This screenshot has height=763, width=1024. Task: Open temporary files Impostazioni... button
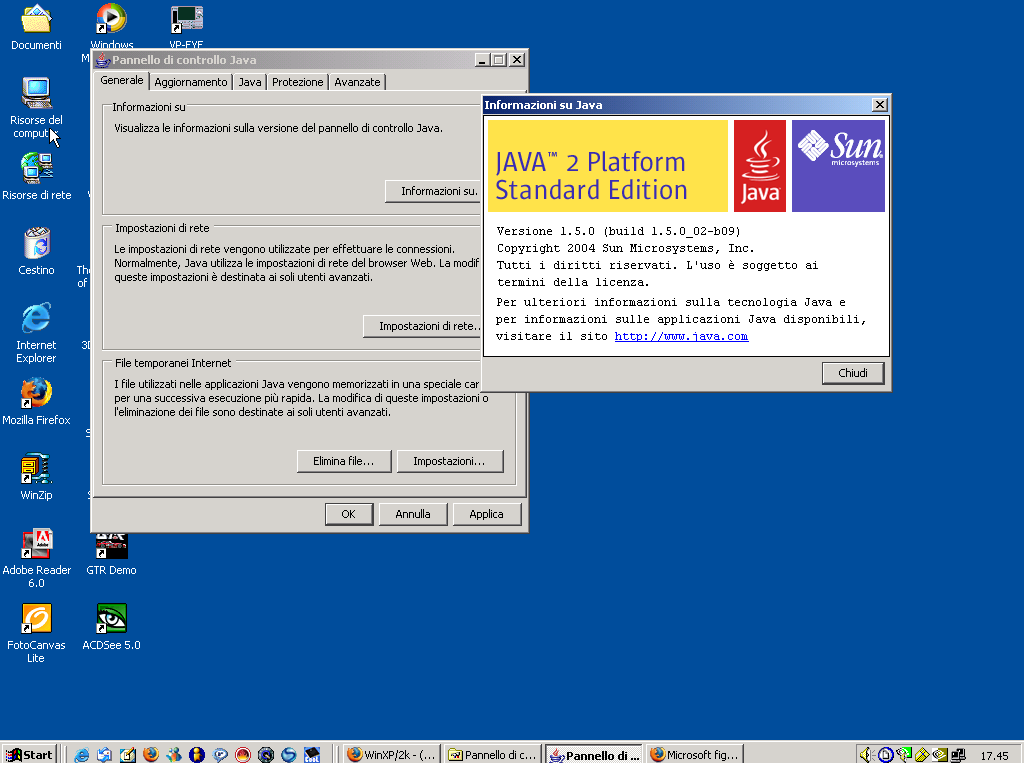[x=449, y=461]
